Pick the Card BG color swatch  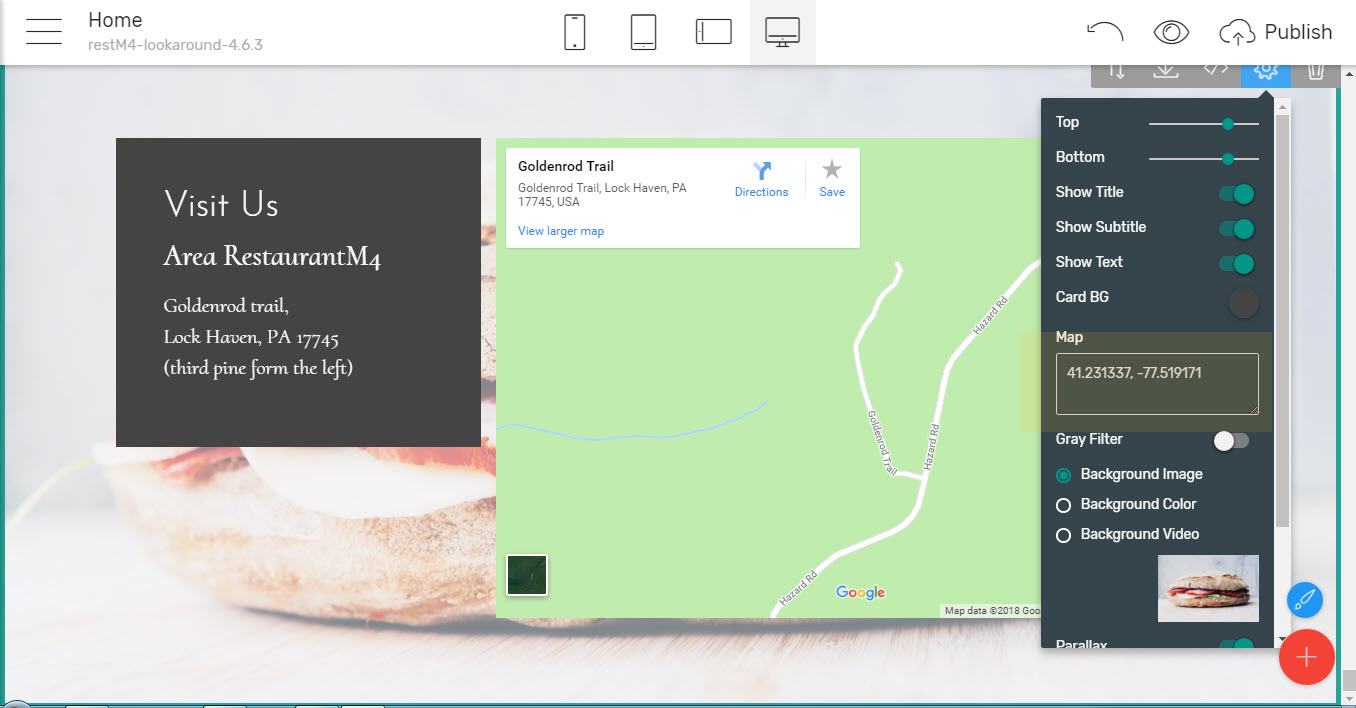1243,303
